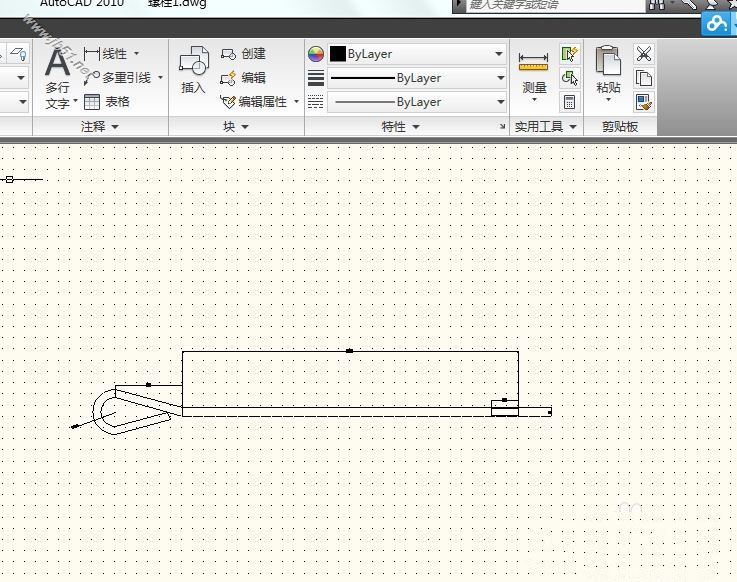Expand the Linear (线性) dimension arrow

tap(136, 54)
